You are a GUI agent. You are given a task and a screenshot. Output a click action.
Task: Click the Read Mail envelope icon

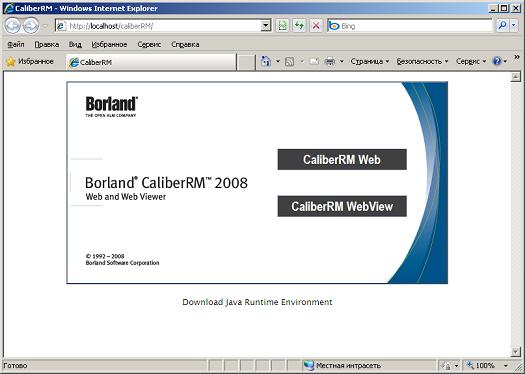click(x=314, y=62)
